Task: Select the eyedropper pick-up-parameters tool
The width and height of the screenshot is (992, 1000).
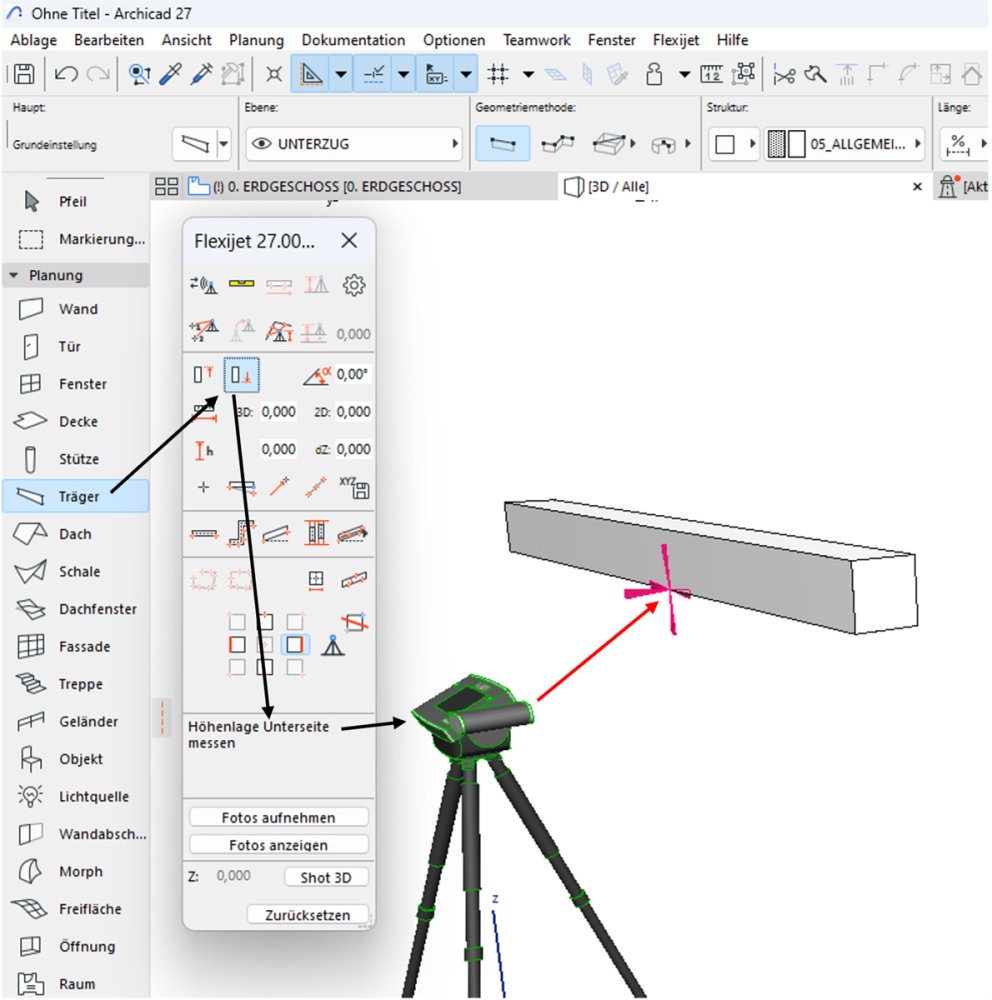Action: tap(170, 74)
